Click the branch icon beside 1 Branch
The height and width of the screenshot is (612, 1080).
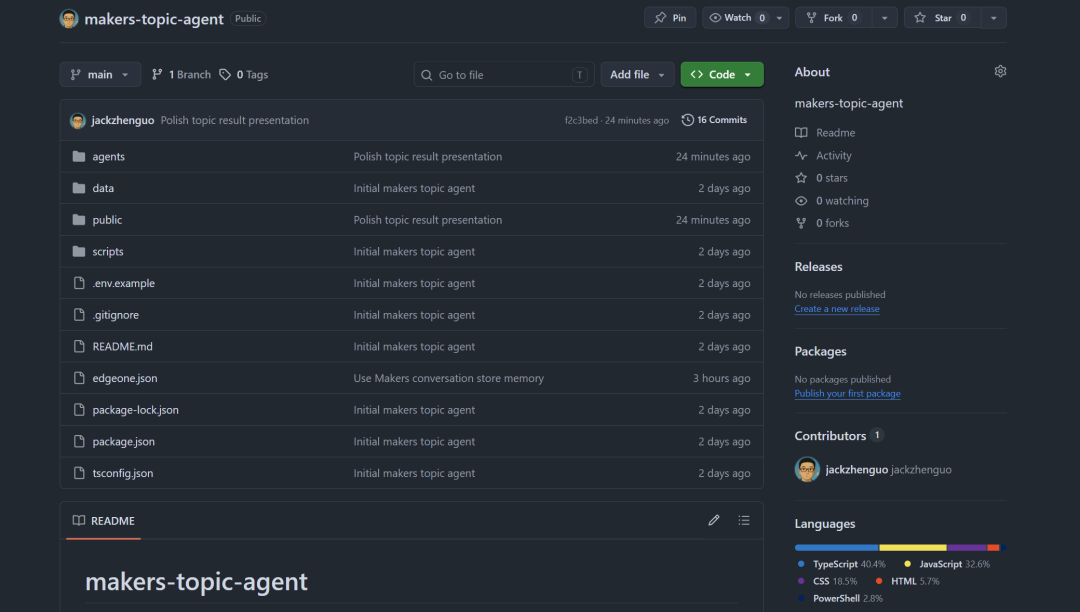[x=157, y=74]
